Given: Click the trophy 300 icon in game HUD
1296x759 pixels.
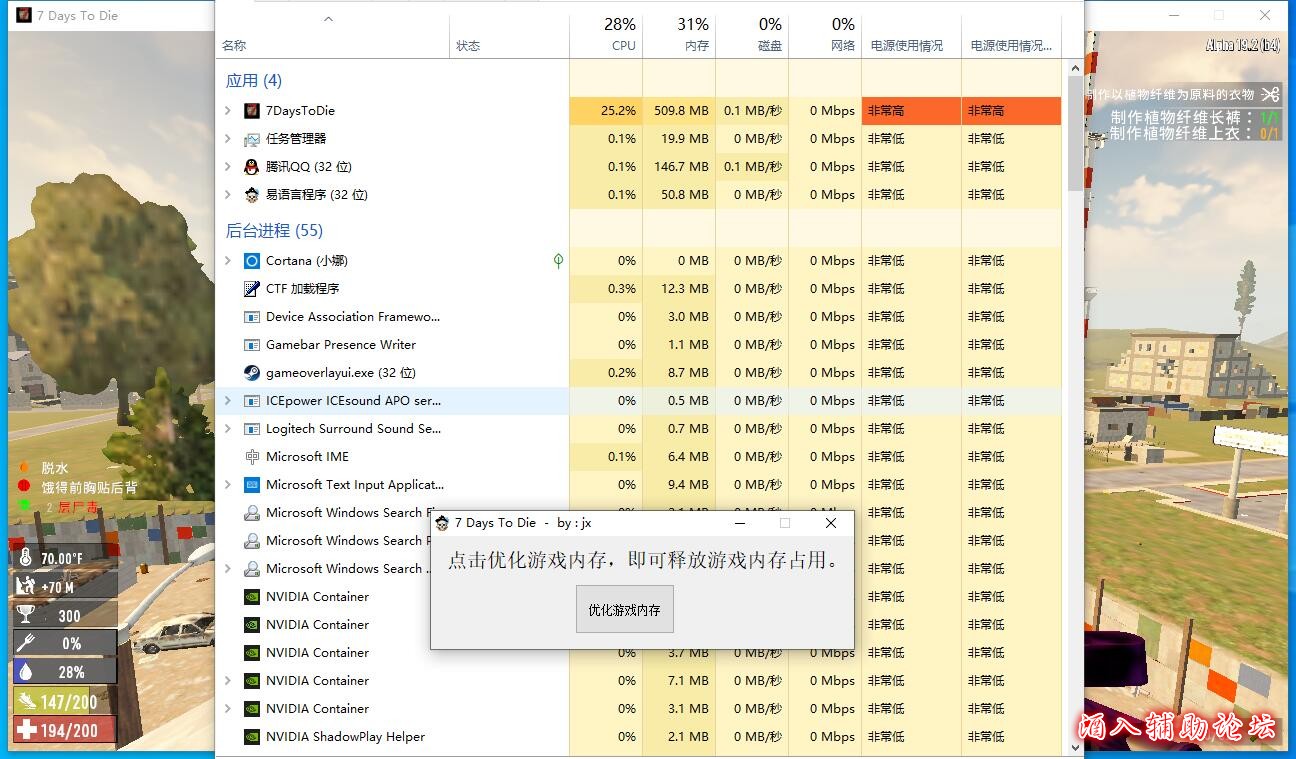Looking at the screenshot, I should pyautogui.click(x=26, y=615).
